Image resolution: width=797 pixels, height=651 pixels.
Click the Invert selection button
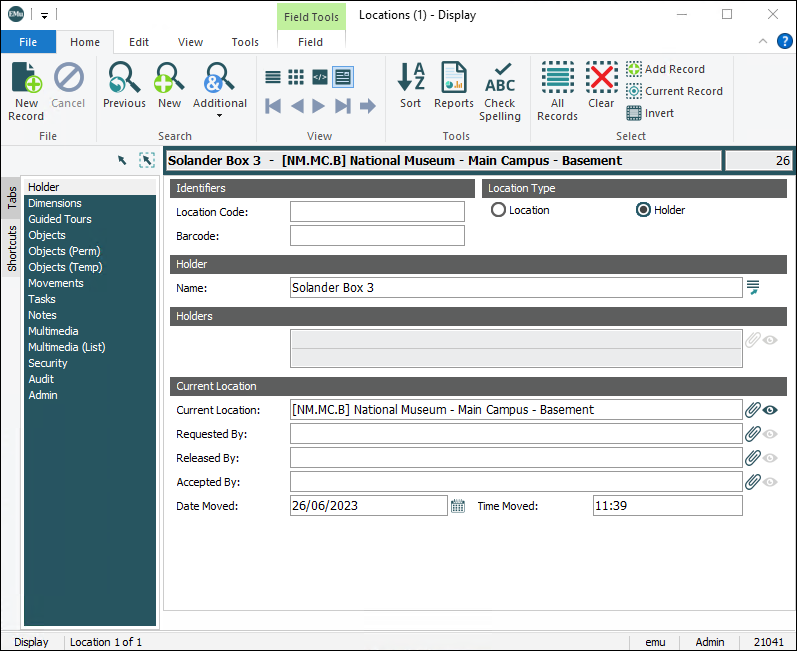click(x=650, y=113)
